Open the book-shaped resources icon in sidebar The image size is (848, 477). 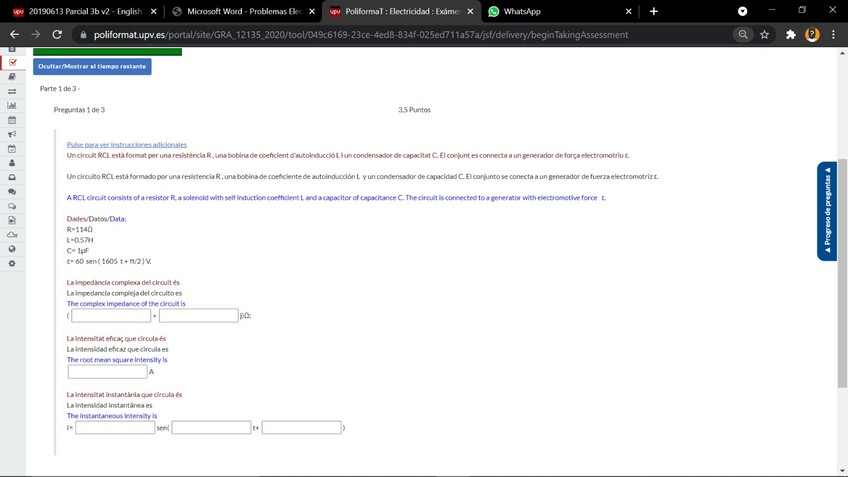click(x=12, y=77)
